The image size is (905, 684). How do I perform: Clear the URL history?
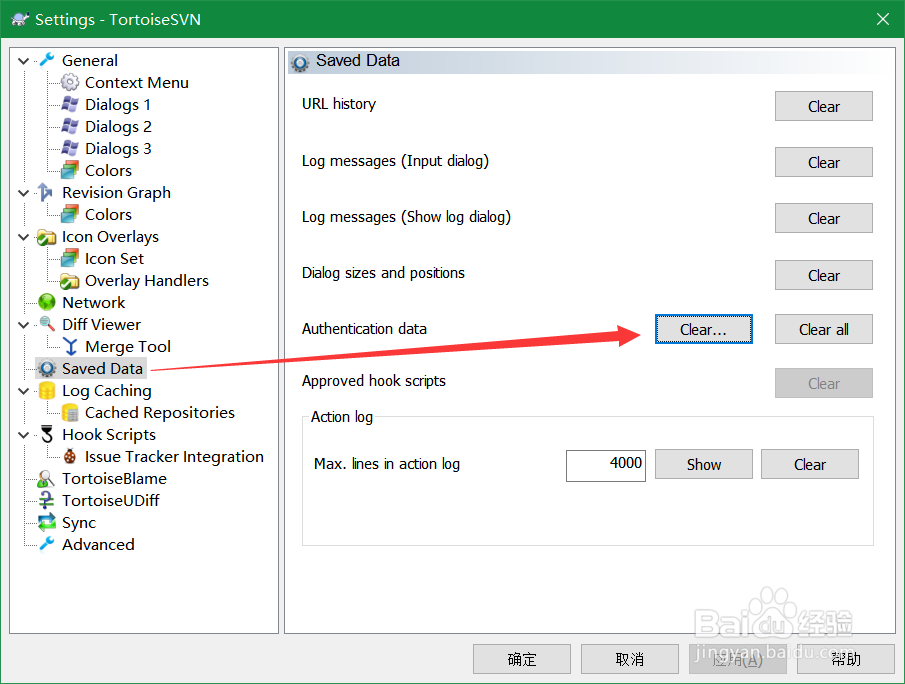824,106
